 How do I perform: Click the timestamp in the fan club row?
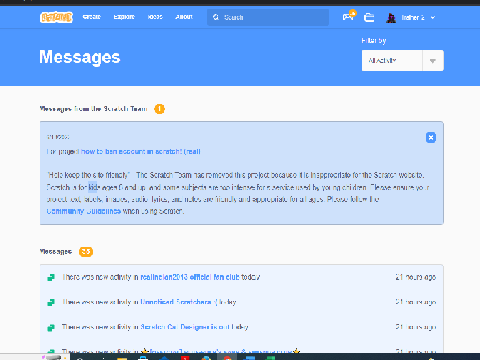[416, 277]
